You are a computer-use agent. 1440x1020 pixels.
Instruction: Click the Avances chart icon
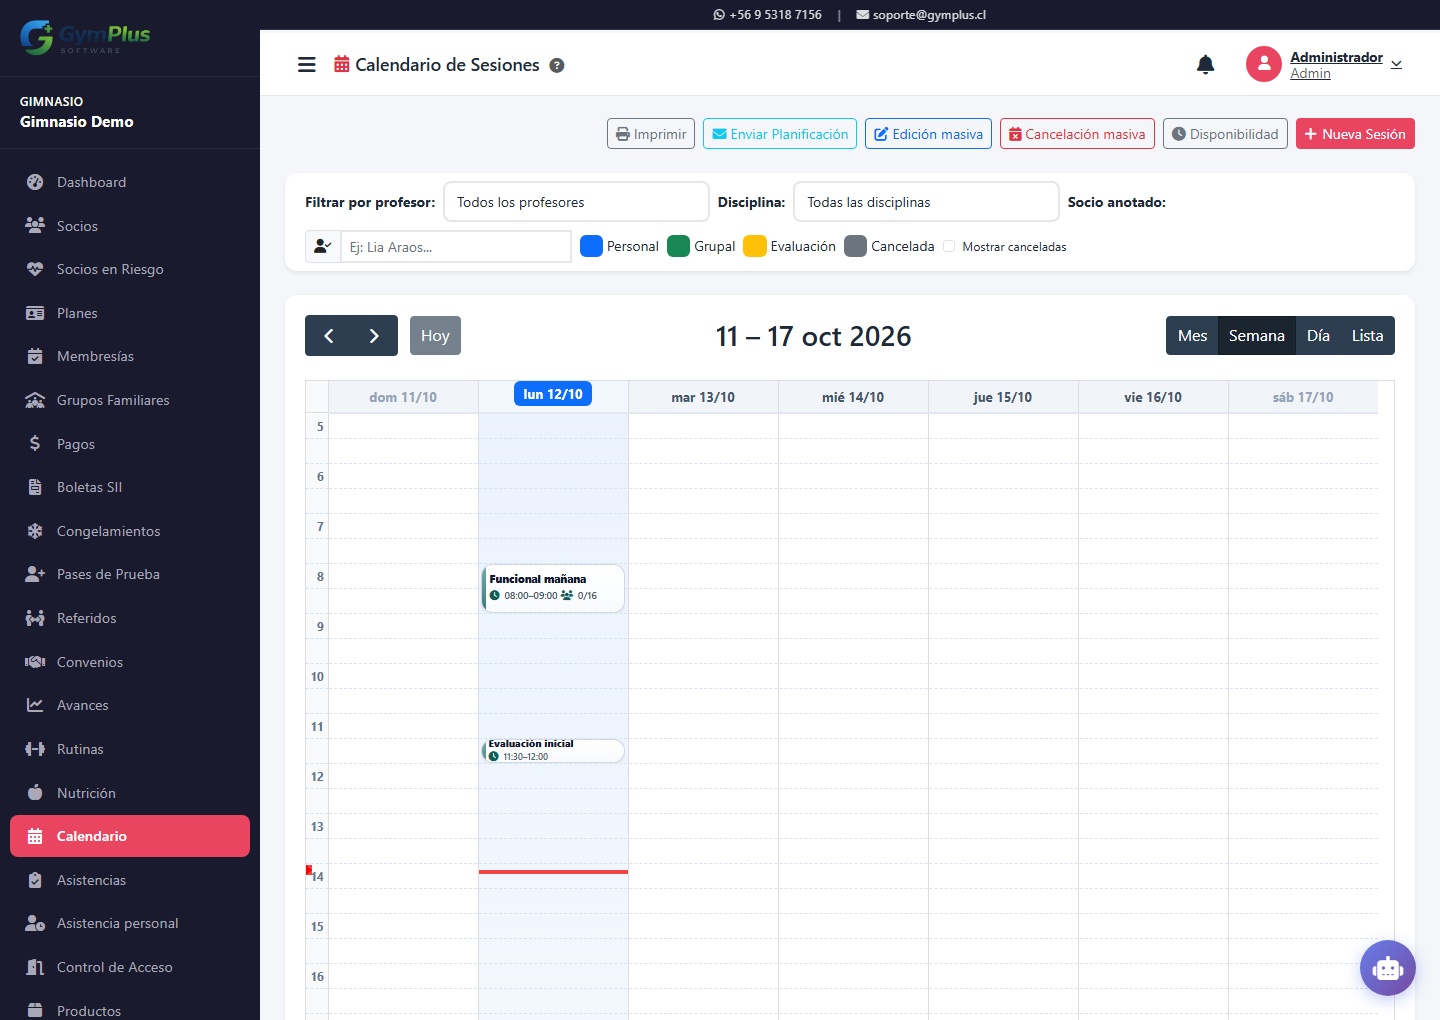[x=35, y=705]
